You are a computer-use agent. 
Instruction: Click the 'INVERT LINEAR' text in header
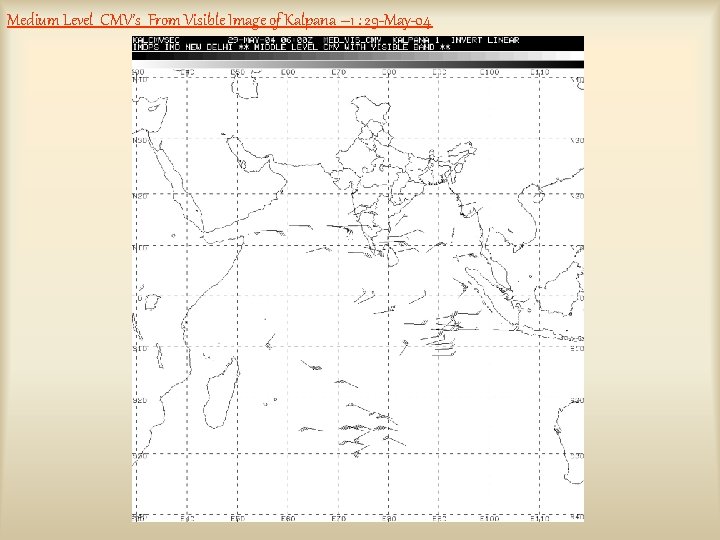pyautogui.click(x=485, y=40)
